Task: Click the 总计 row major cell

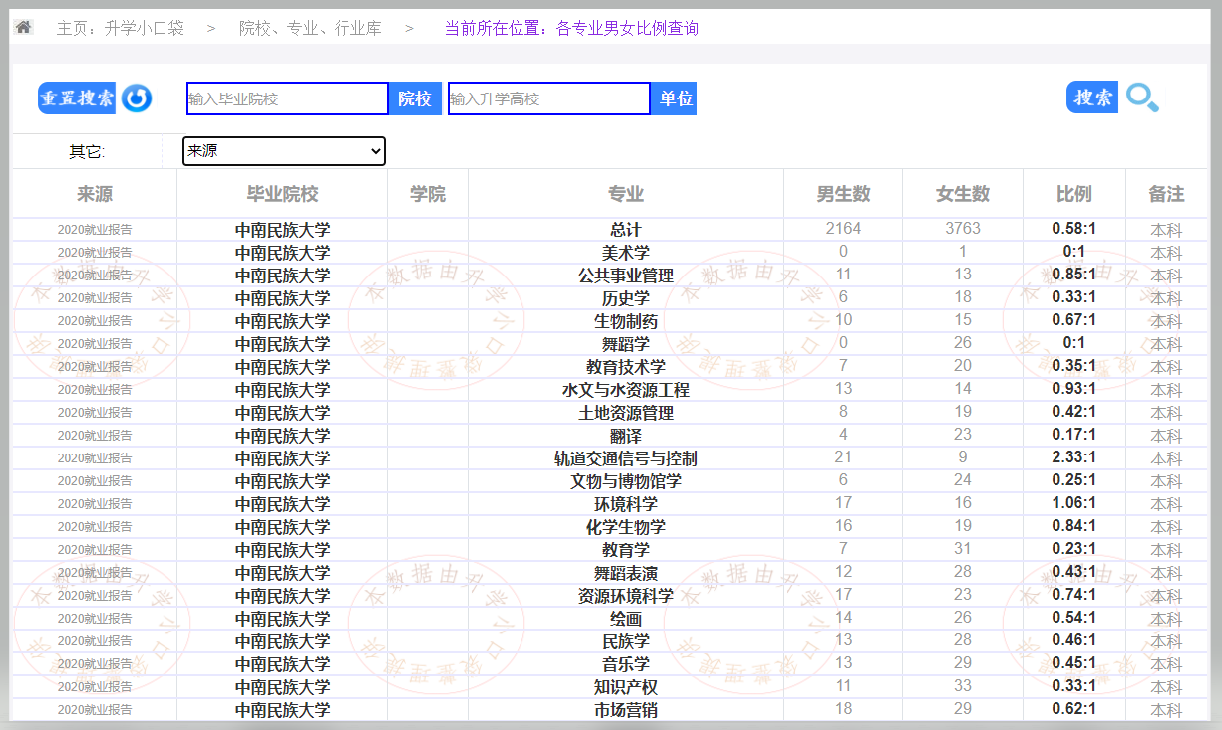Action: (626, 229)
